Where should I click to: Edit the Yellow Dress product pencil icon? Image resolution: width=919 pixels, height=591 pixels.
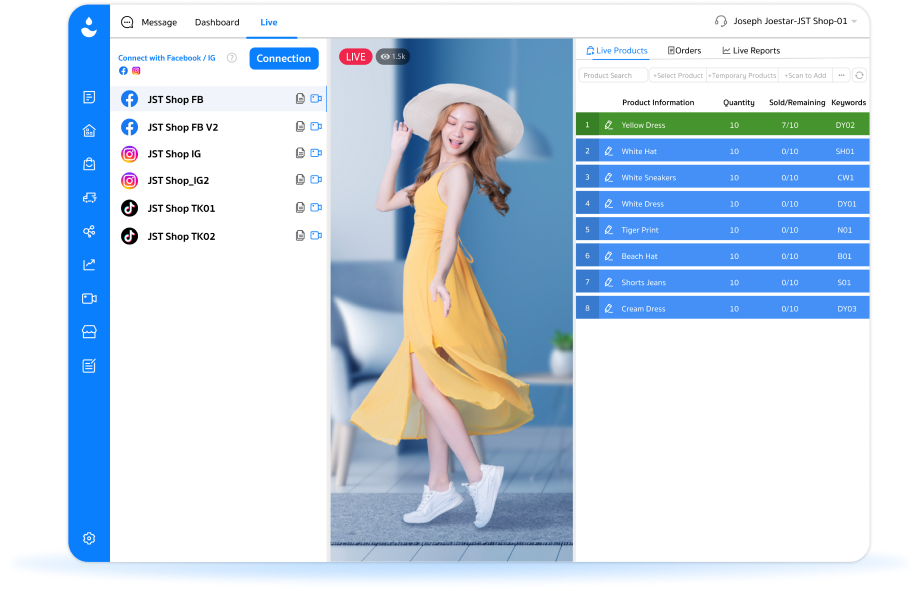609,125
